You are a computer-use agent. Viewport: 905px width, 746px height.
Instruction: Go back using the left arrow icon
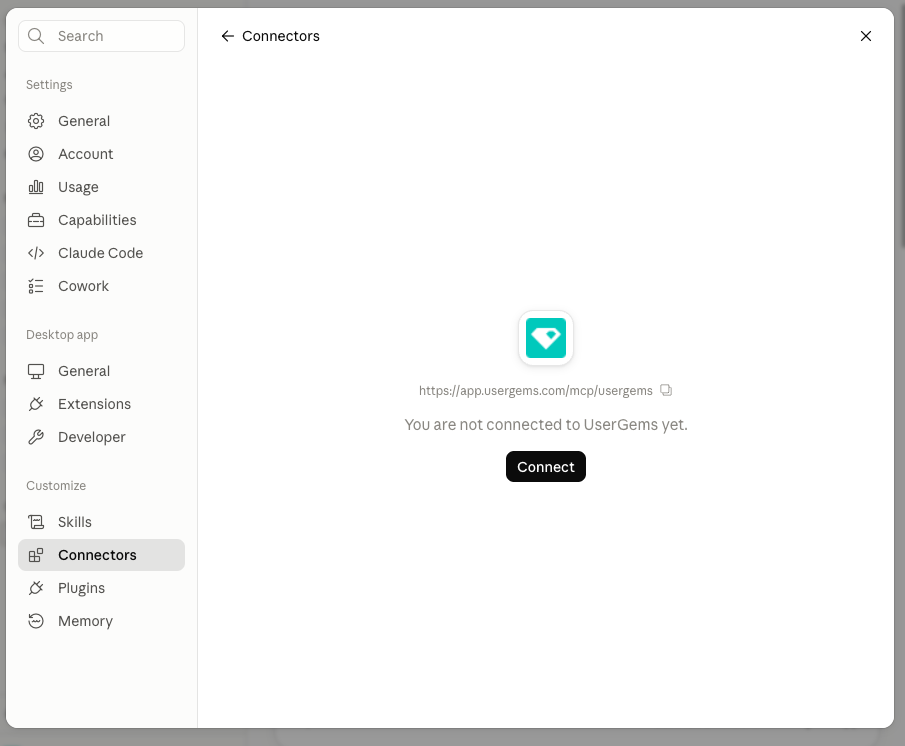pos(227,36)
